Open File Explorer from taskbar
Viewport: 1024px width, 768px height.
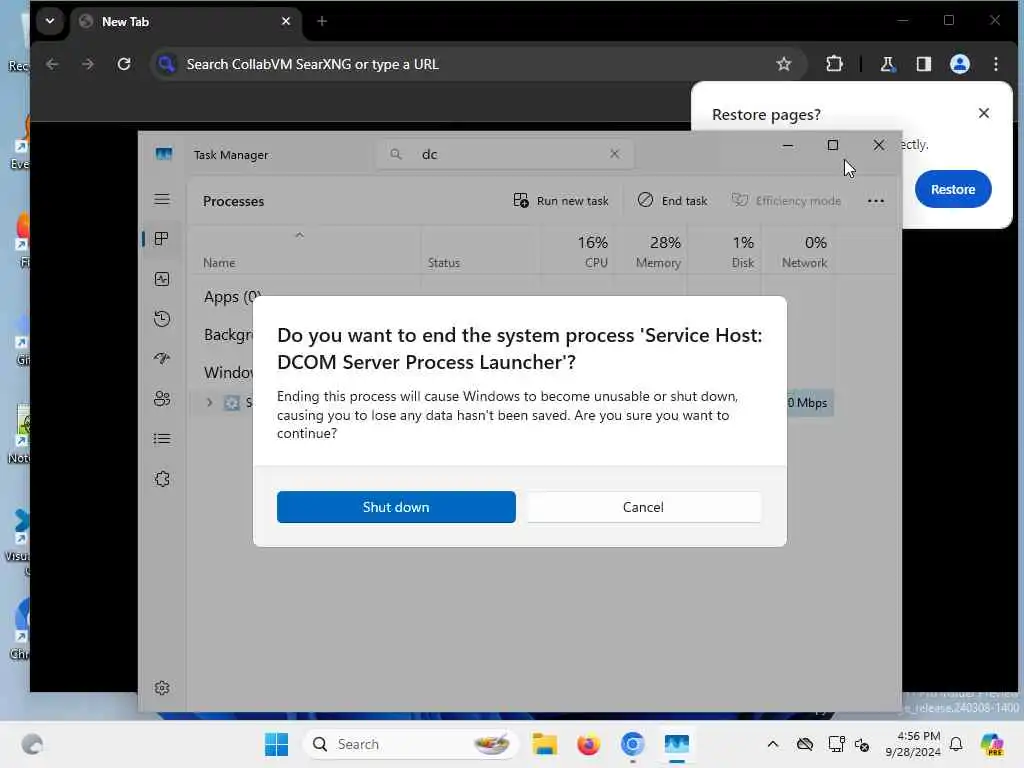pyautogui.click(x=544, y=744)
